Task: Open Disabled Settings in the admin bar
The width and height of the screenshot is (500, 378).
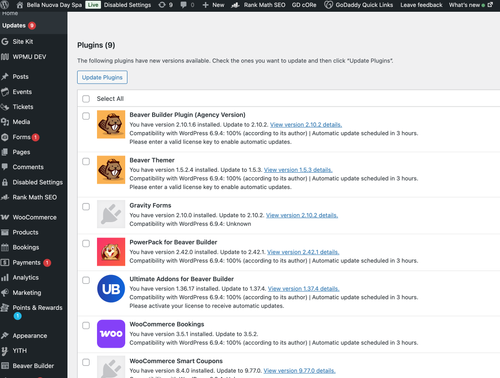Action: point(127,5)
